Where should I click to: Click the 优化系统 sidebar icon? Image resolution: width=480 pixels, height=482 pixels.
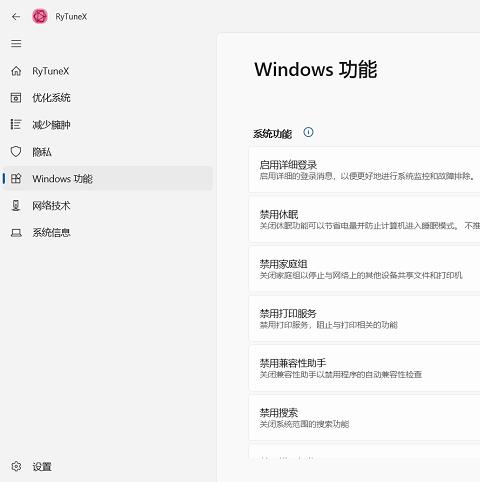coord(16,98)
